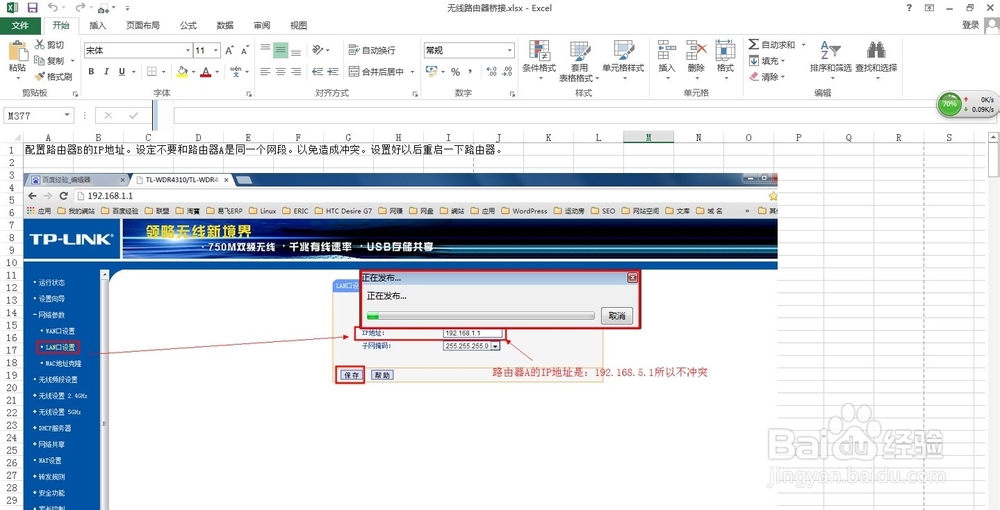Decrease indent of cell contents
Viewport: 1000px width, 510px height.
[x=316, y=72]
